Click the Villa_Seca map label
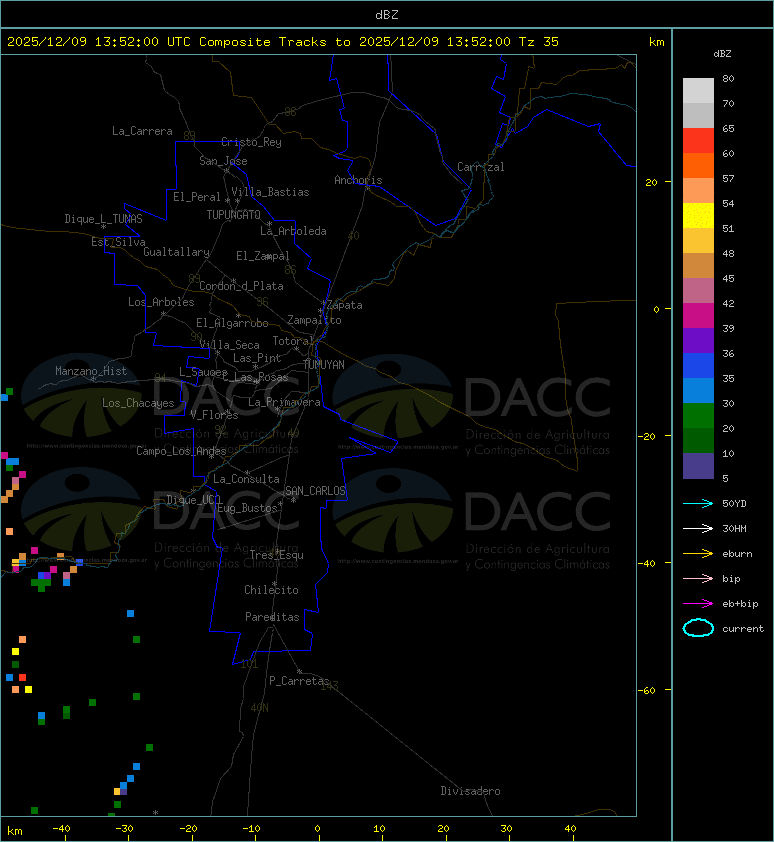Screen dimensions: 774x842 229,345
